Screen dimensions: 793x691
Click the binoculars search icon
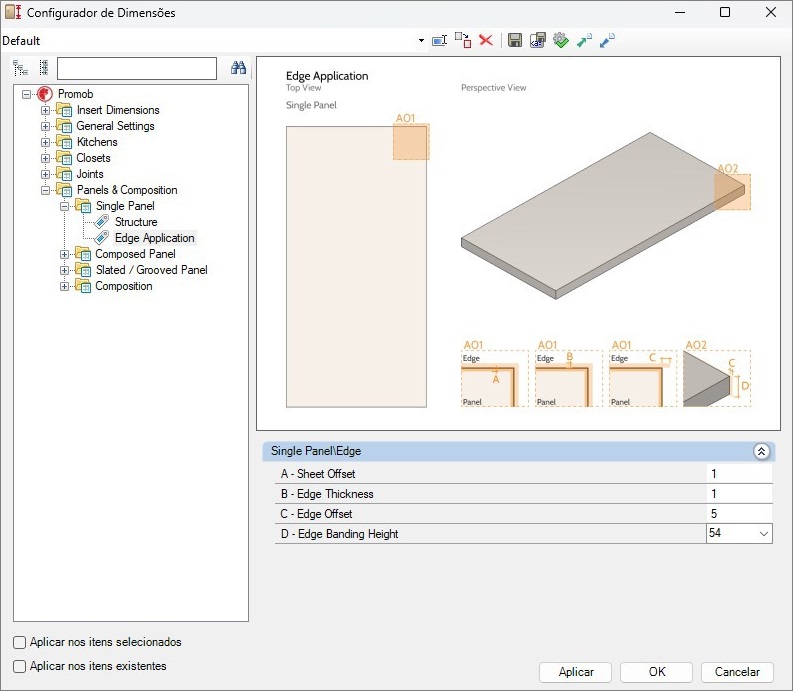pyautogui.click(x=238, y=68)
